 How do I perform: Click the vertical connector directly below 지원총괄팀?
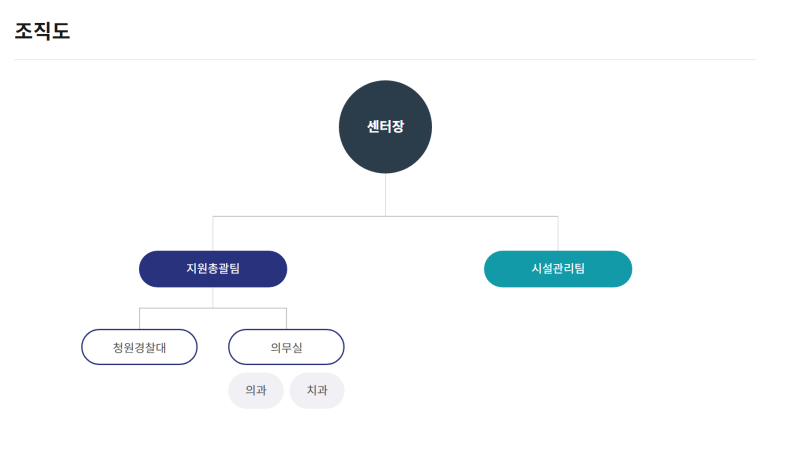click(213, 298)
